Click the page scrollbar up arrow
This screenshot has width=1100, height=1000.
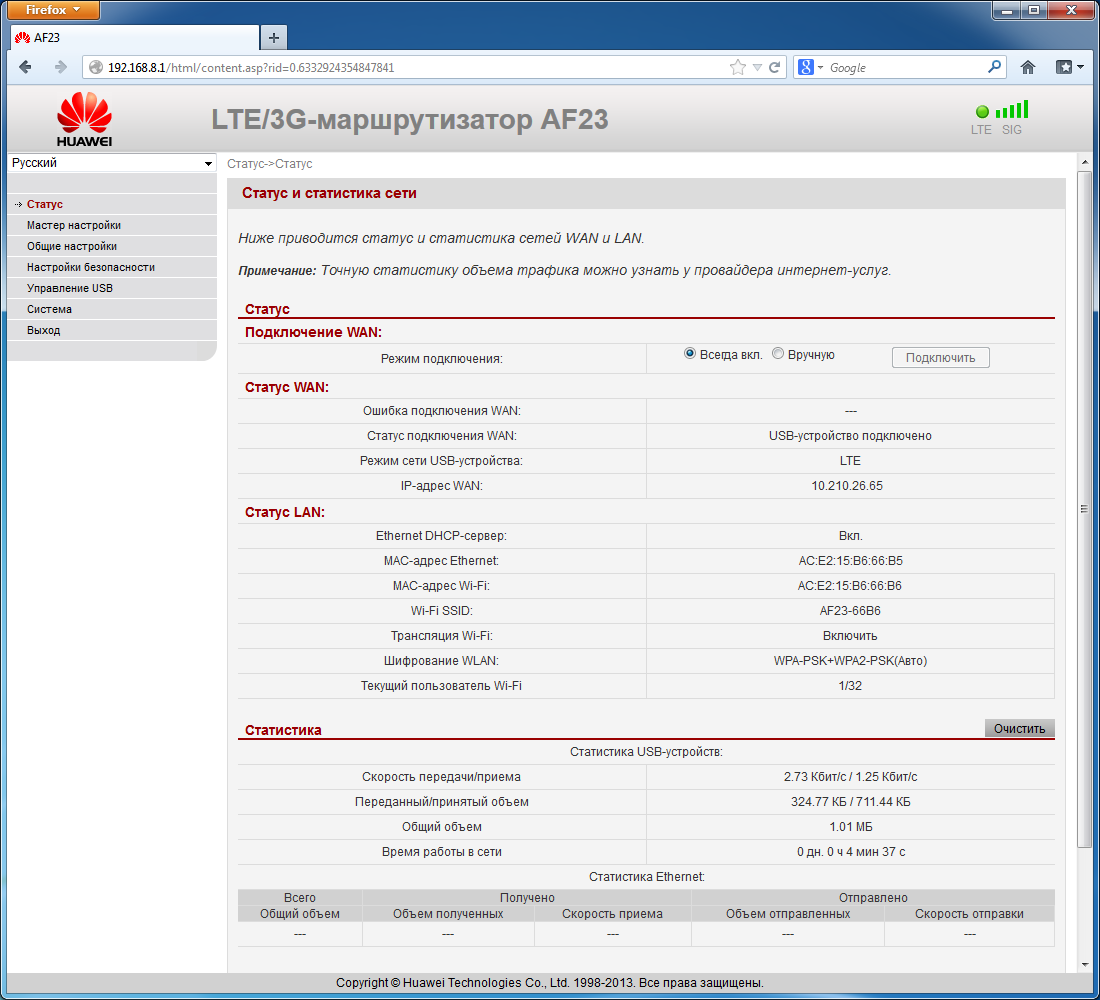[x=1085, y=162]
